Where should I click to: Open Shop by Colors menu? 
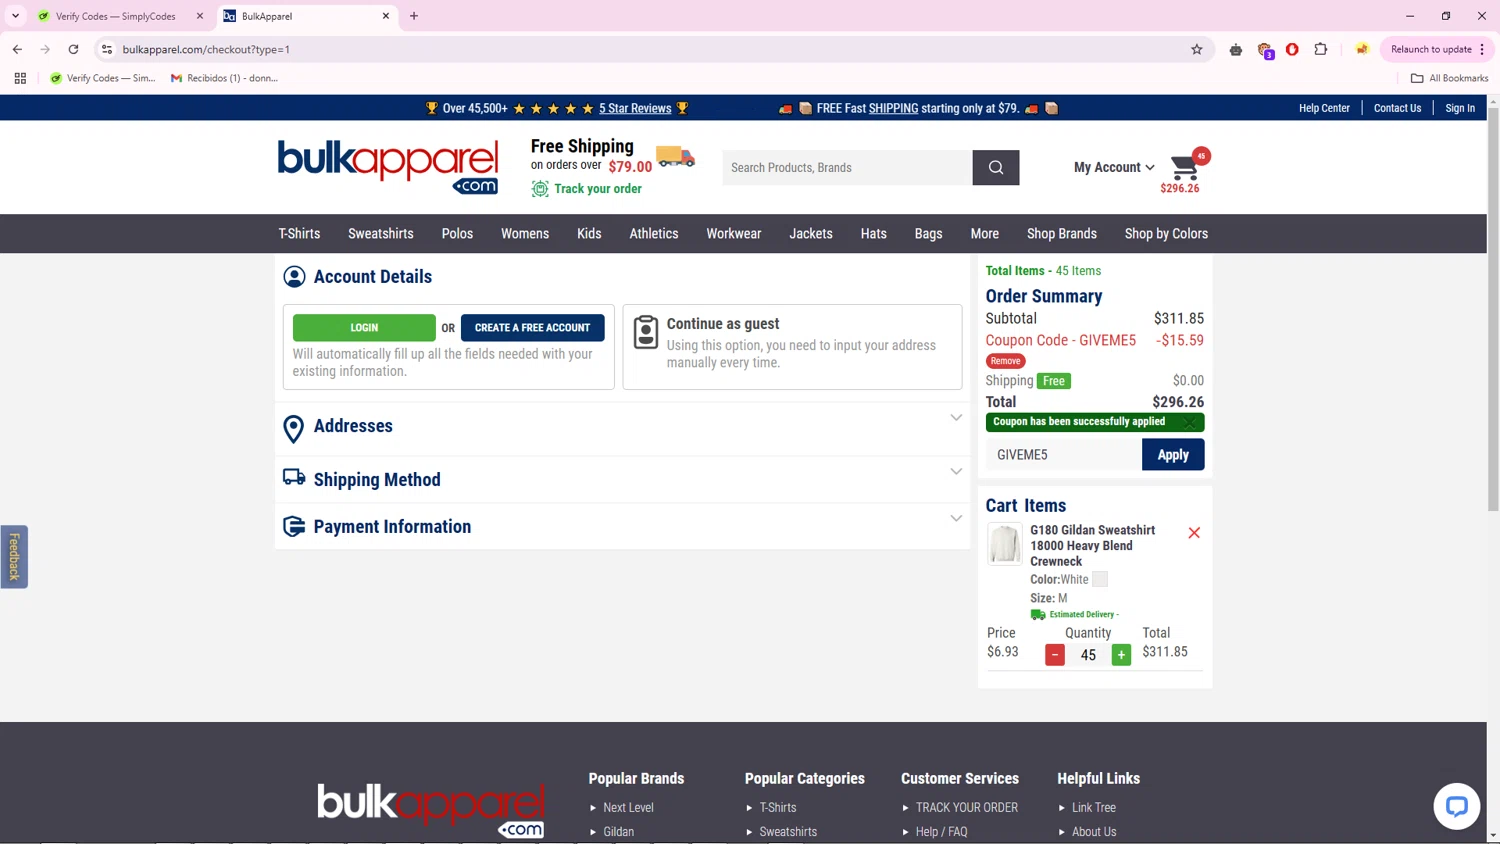click(x=1166, y=234)
